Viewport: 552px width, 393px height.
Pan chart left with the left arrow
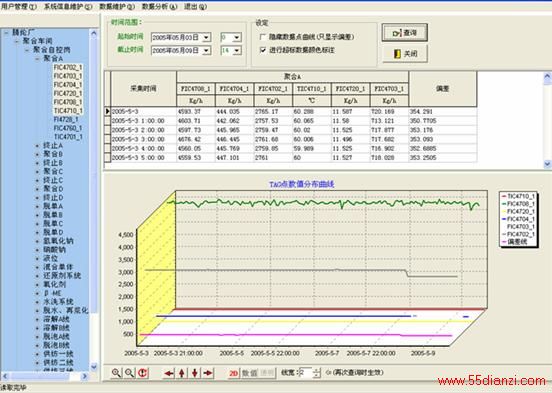(169, 373)
